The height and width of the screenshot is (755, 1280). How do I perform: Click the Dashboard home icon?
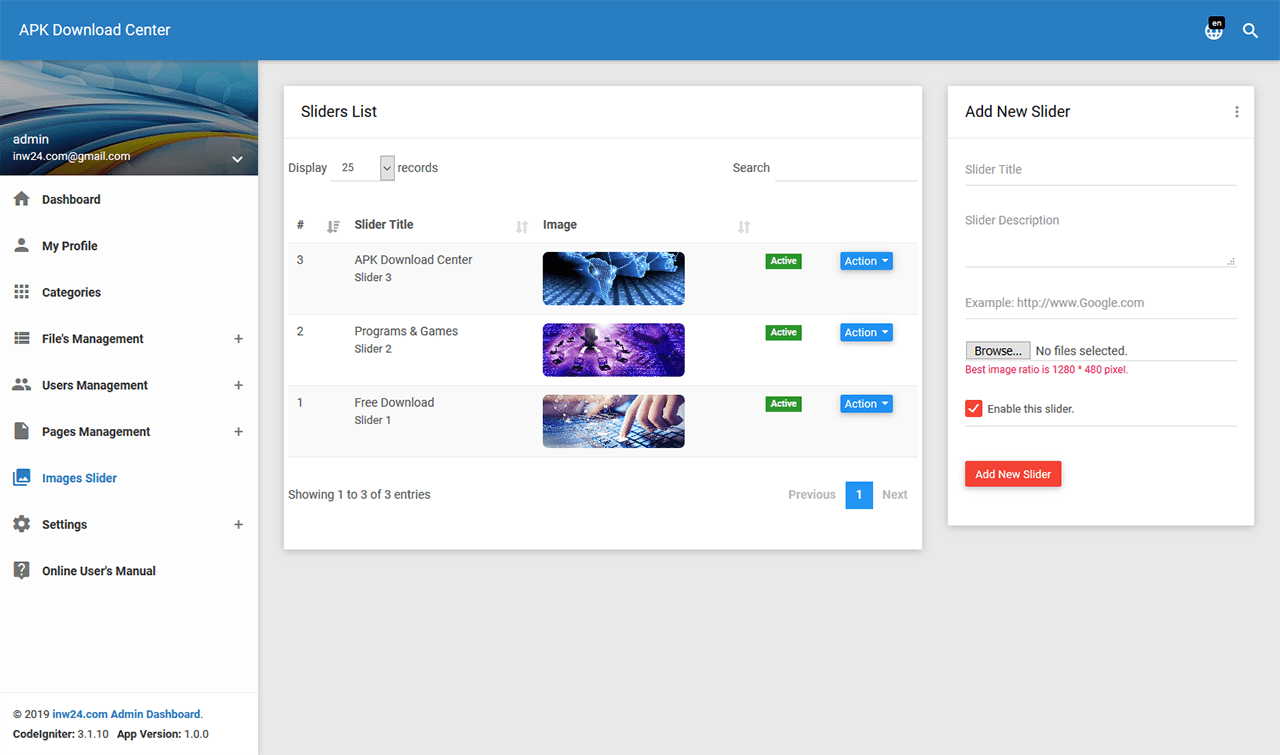21,199
